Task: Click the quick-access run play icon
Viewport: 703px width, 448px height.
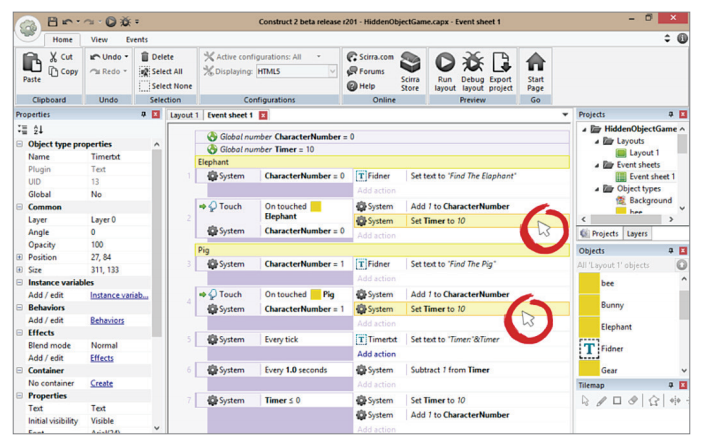Action: tap(111, 22)
